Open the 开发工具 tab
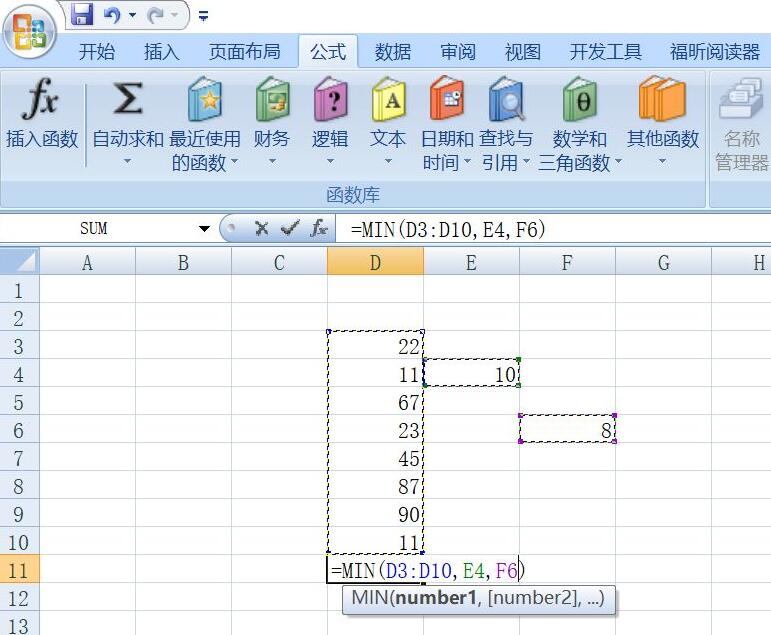The height and width of the screenshot is (635, 771). tap(605, 51)
